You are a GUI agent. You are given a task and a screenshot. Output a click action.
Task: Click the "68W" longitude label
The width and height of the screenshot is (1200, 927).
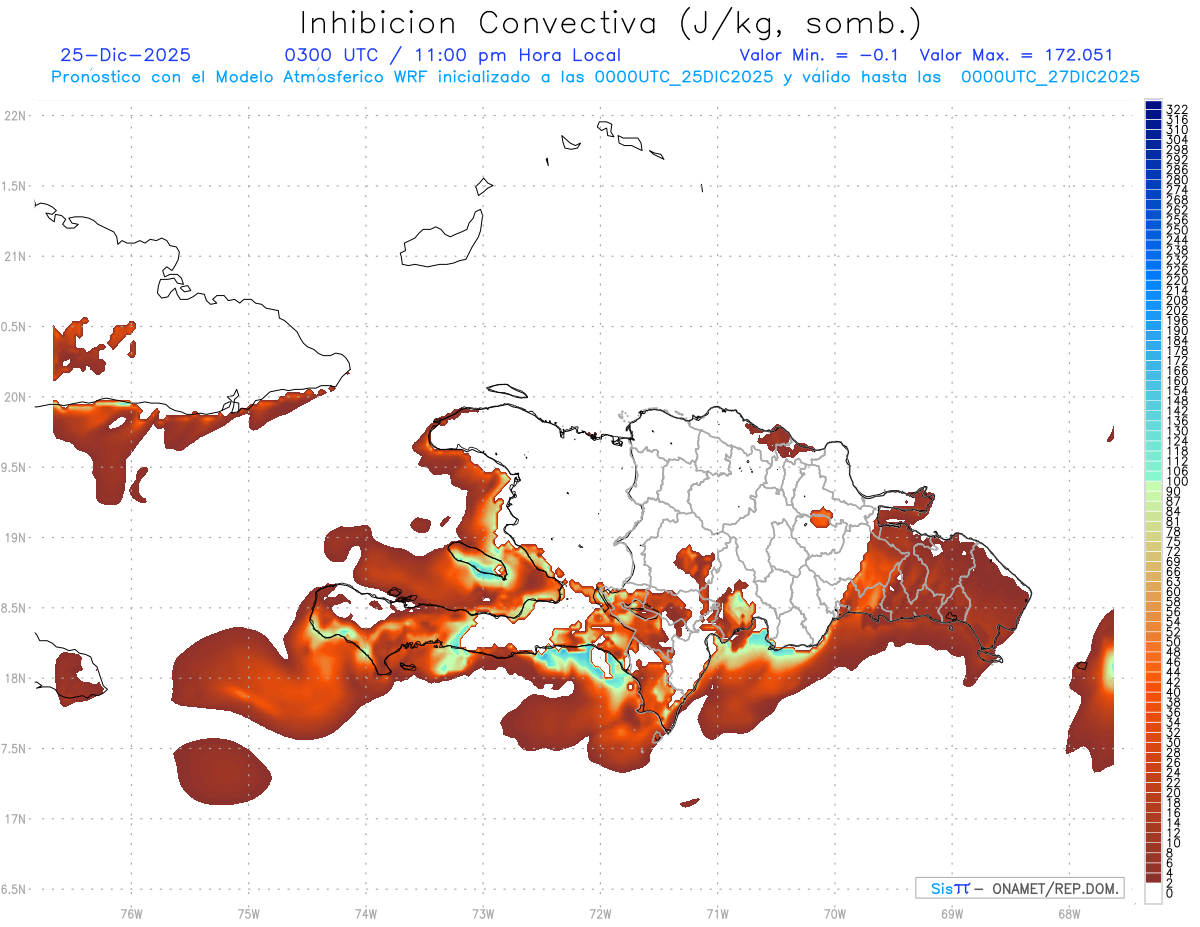1068,912
